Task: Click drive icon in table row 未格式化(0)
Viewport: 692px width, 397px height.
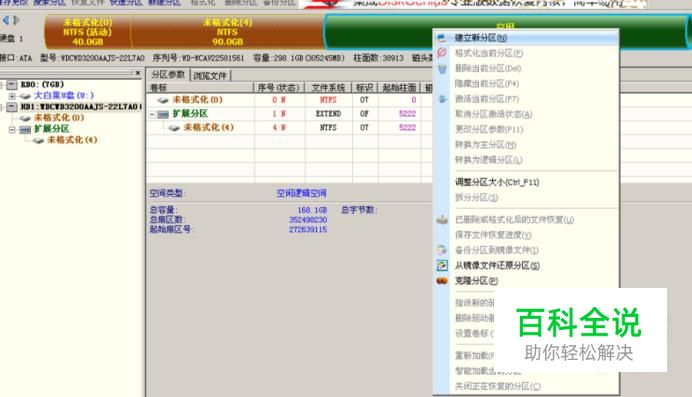Action: click(x=163, y=100)
